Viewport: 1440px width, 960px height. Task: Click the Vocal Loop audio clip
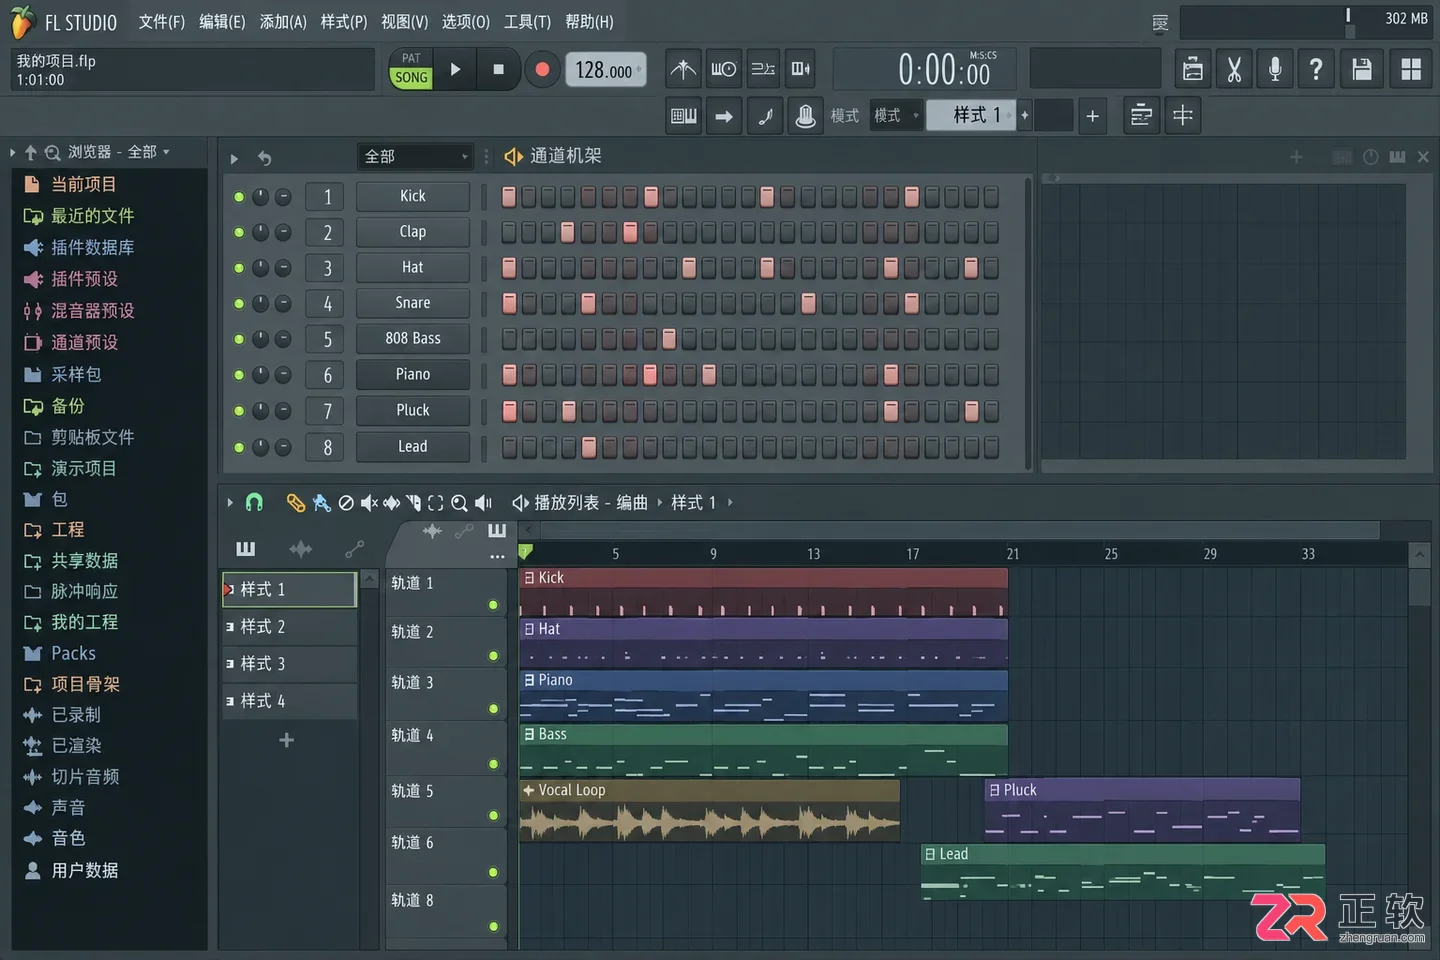710,811
